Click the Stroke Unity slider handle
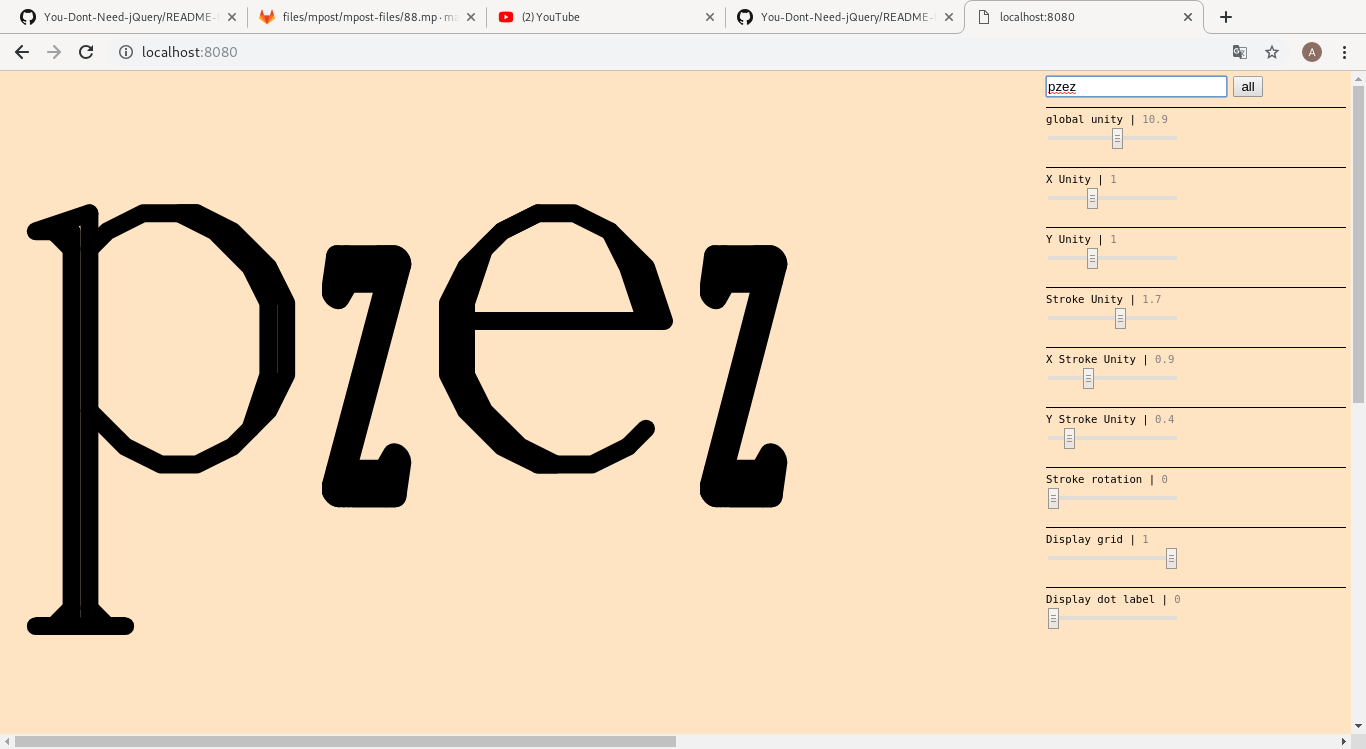The image size is (1366, 749). coord(1120,319)
